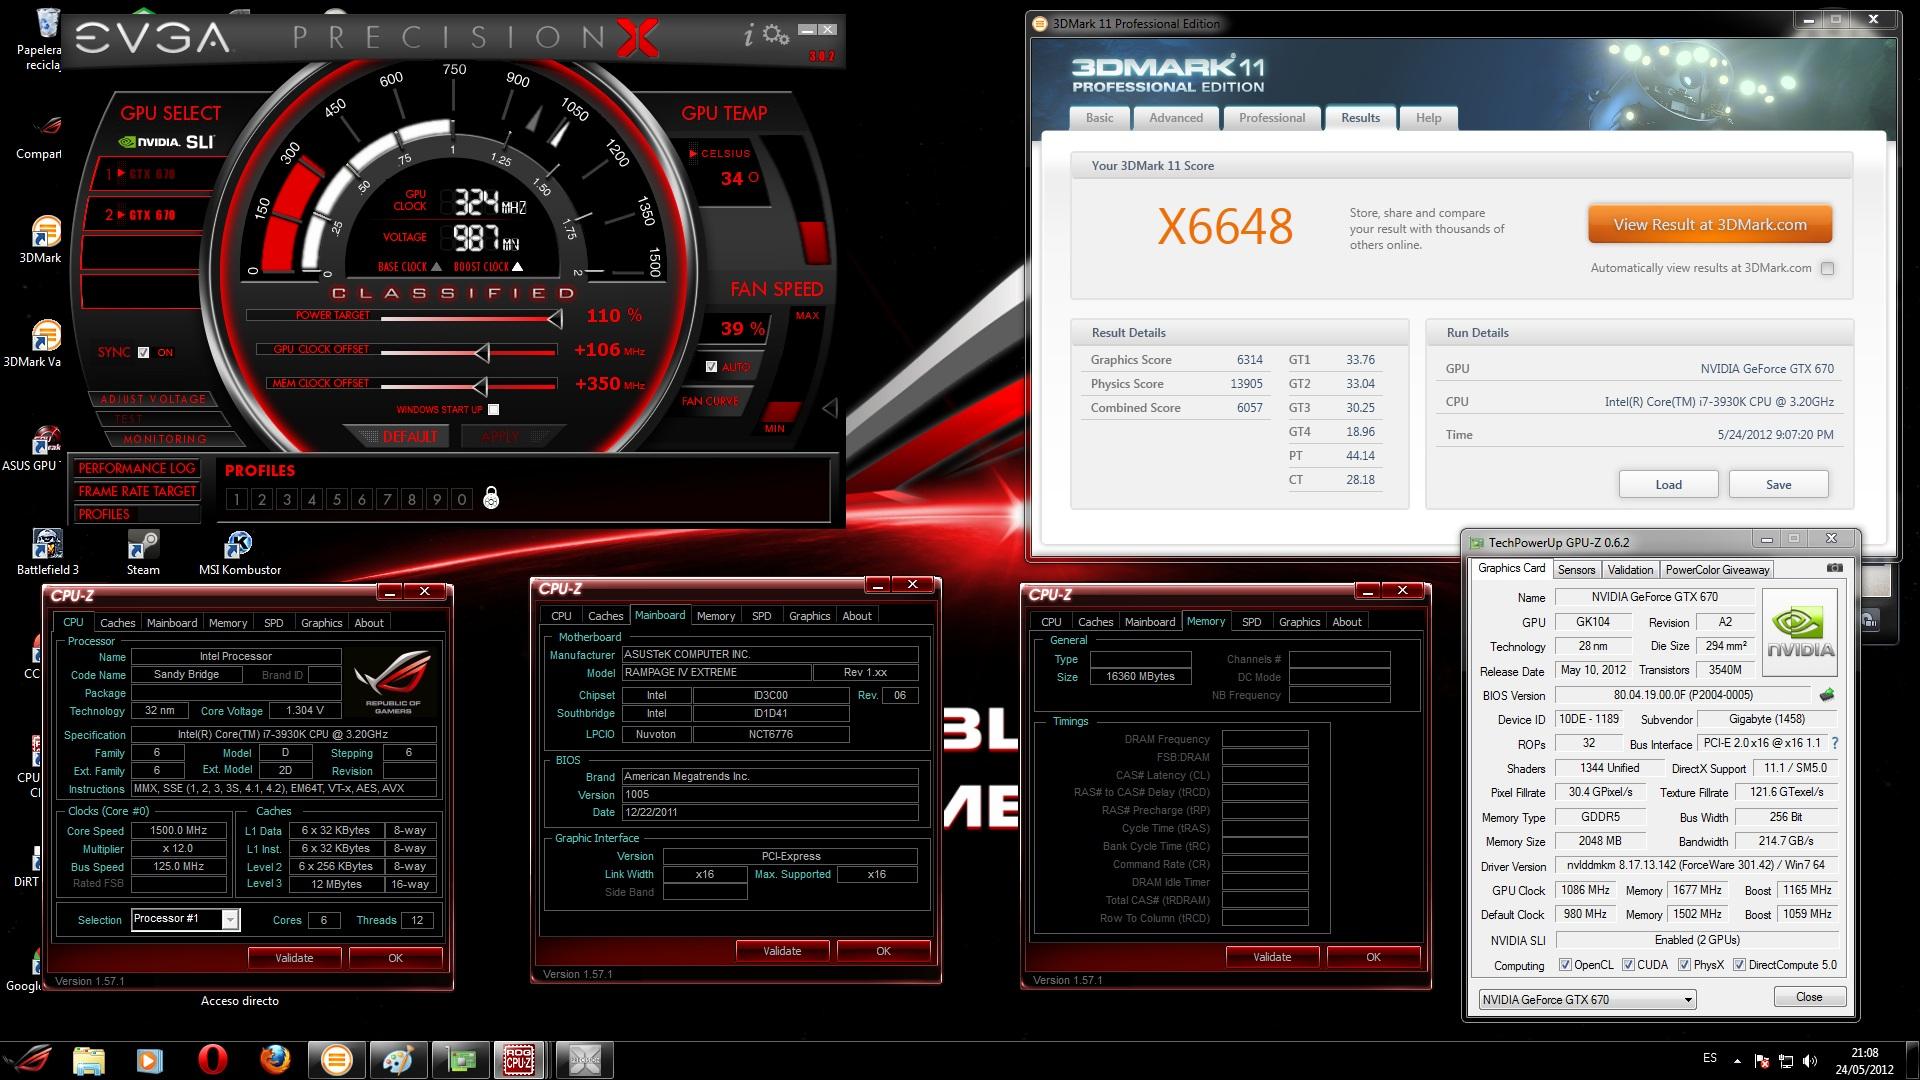The image size is (1920, 1080).
Task: Toggle the DirectCompute 5.0 checkbox
Action: click(x=1739, y=965)
